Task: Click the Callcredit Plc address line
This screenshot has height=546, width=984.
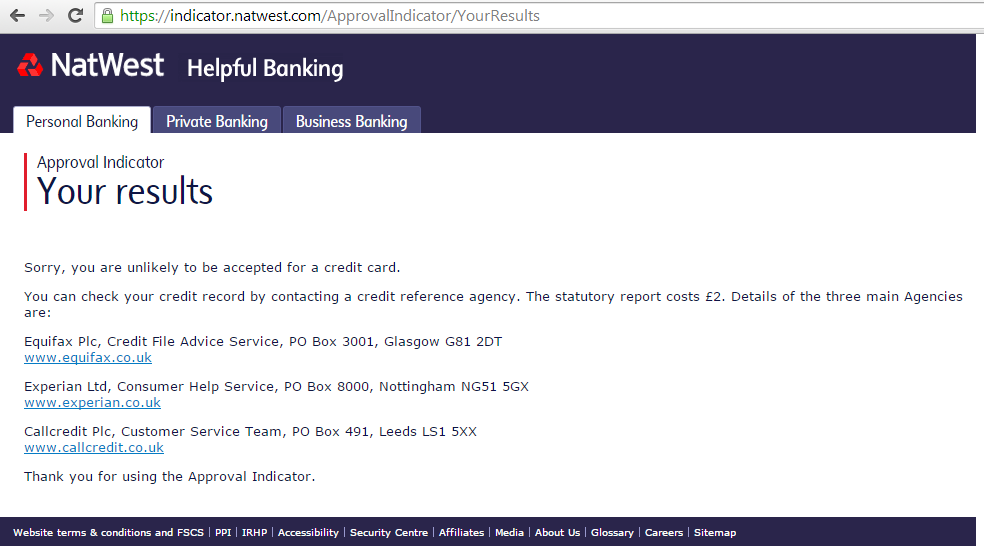Action: click(250, 432)
